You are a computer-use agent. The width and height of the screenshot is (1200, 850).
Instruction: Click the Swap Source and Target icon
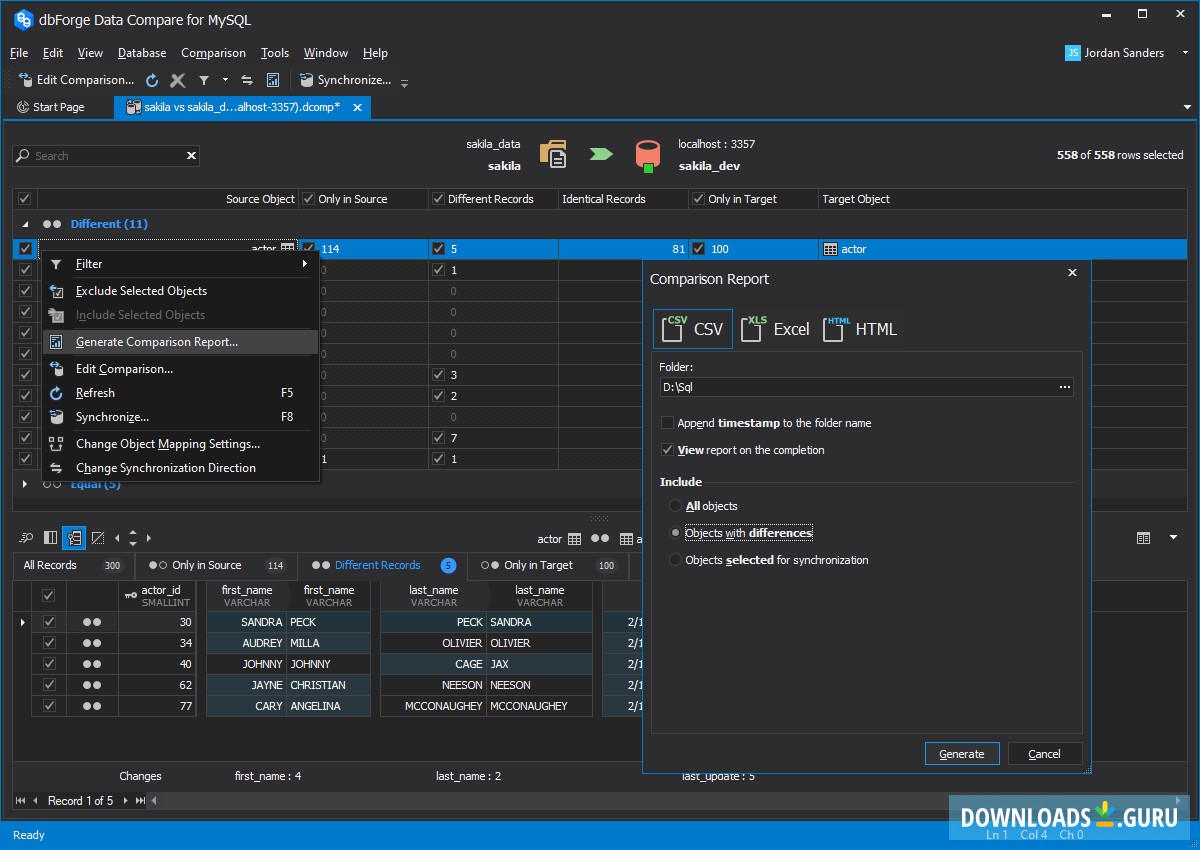pyautogui.click(x=247, y=80)
